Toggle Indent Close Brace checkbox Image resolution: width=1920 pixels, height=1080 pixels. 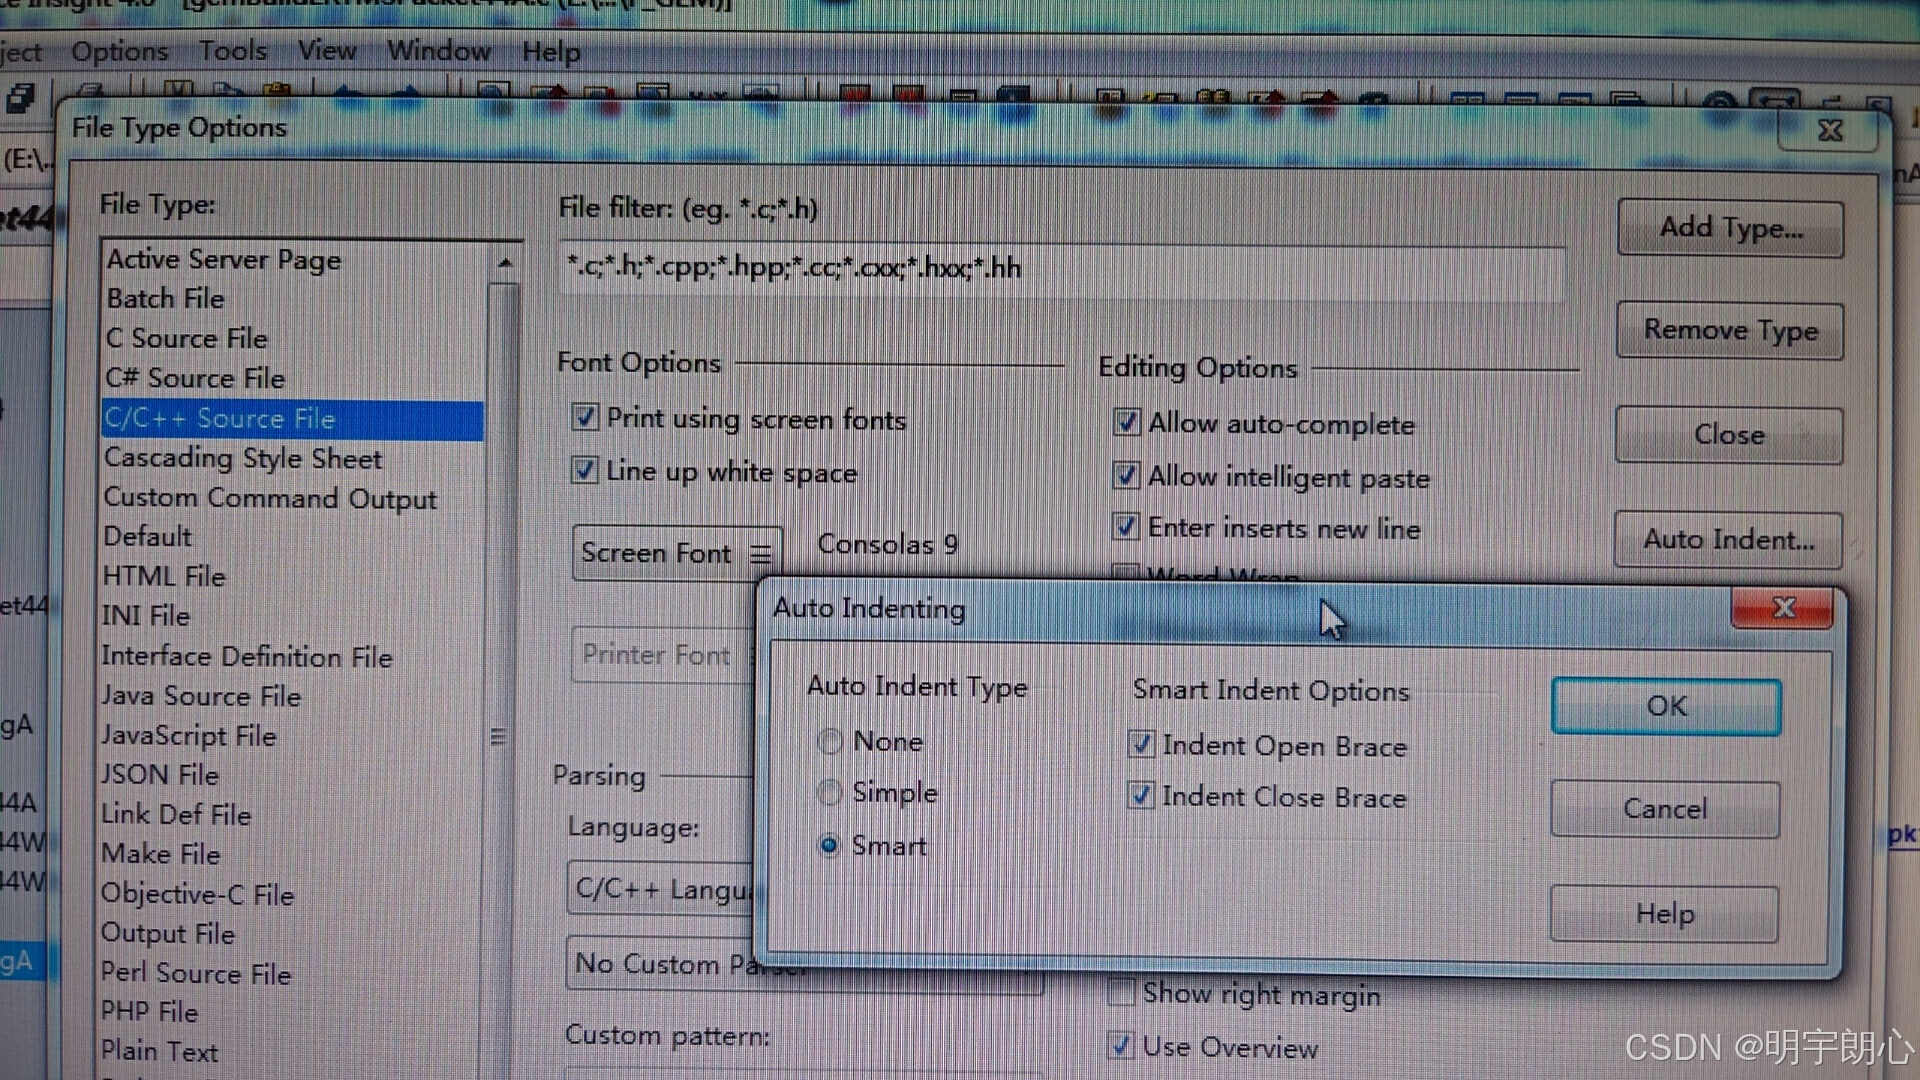click(1141, 796)
